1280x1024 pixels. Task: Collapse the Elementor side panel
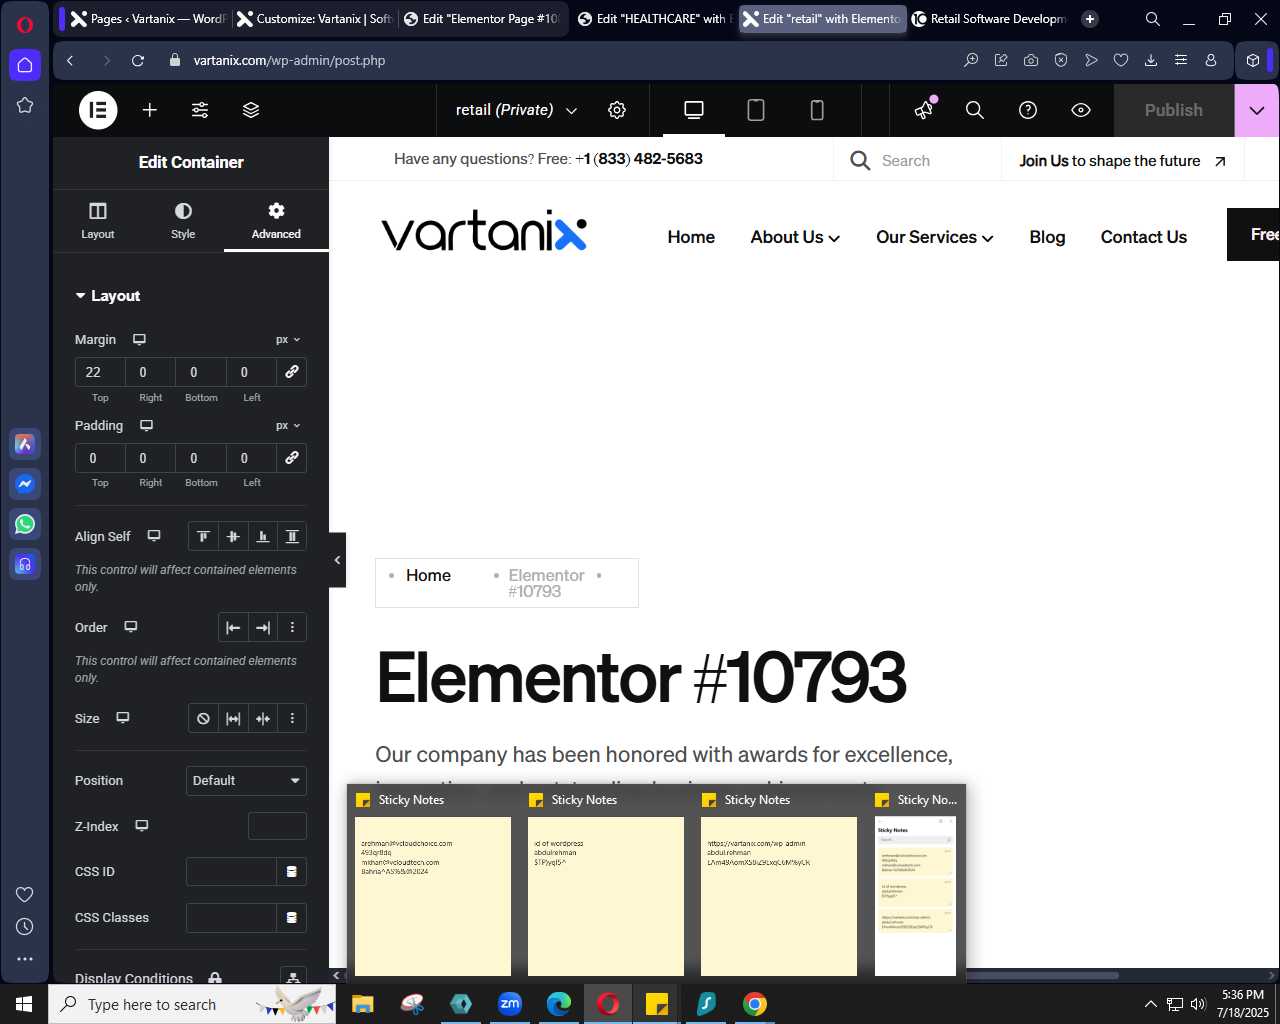tap(338, 560)
